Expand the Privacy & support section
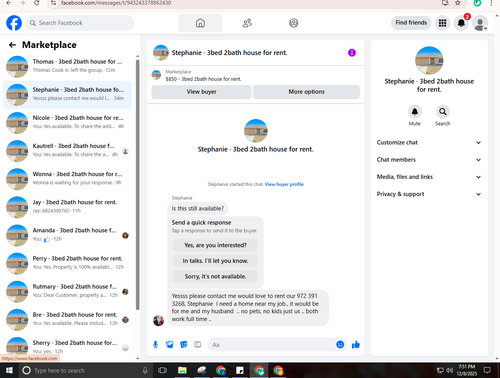The height and width of the screenshot is (378, 500). 429,194
